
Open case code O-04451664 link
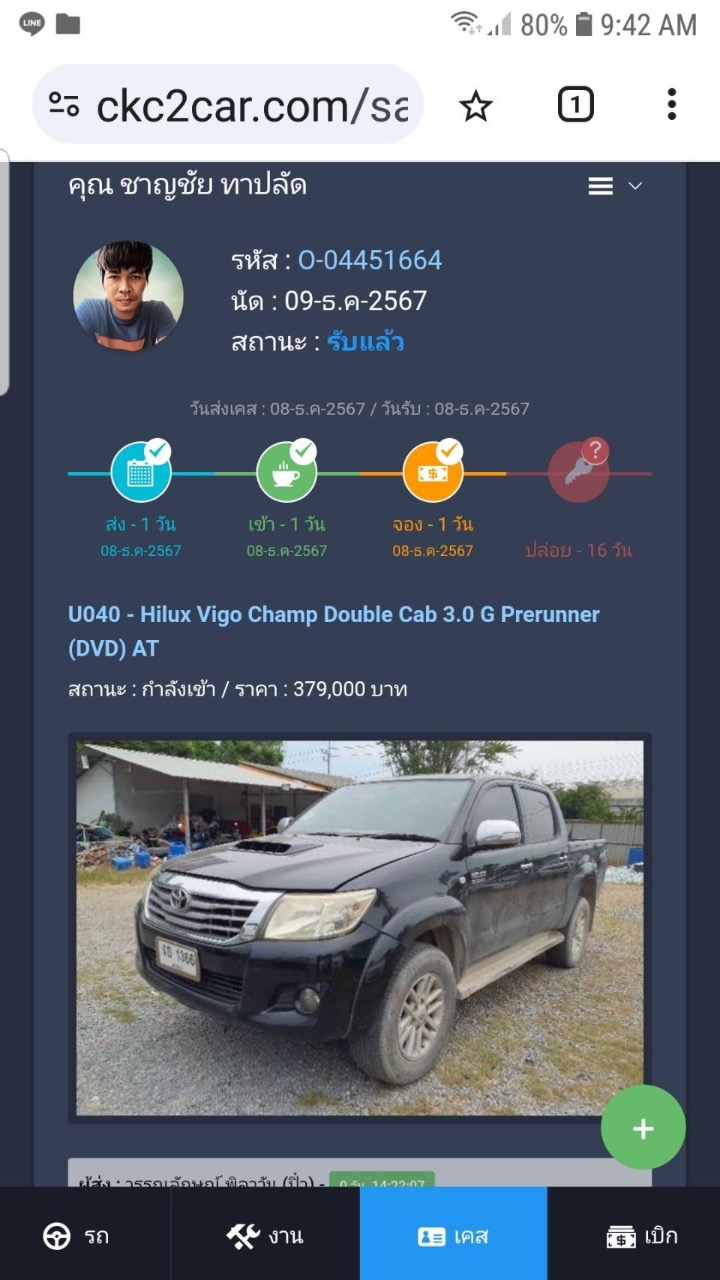[x=370, y=260]
